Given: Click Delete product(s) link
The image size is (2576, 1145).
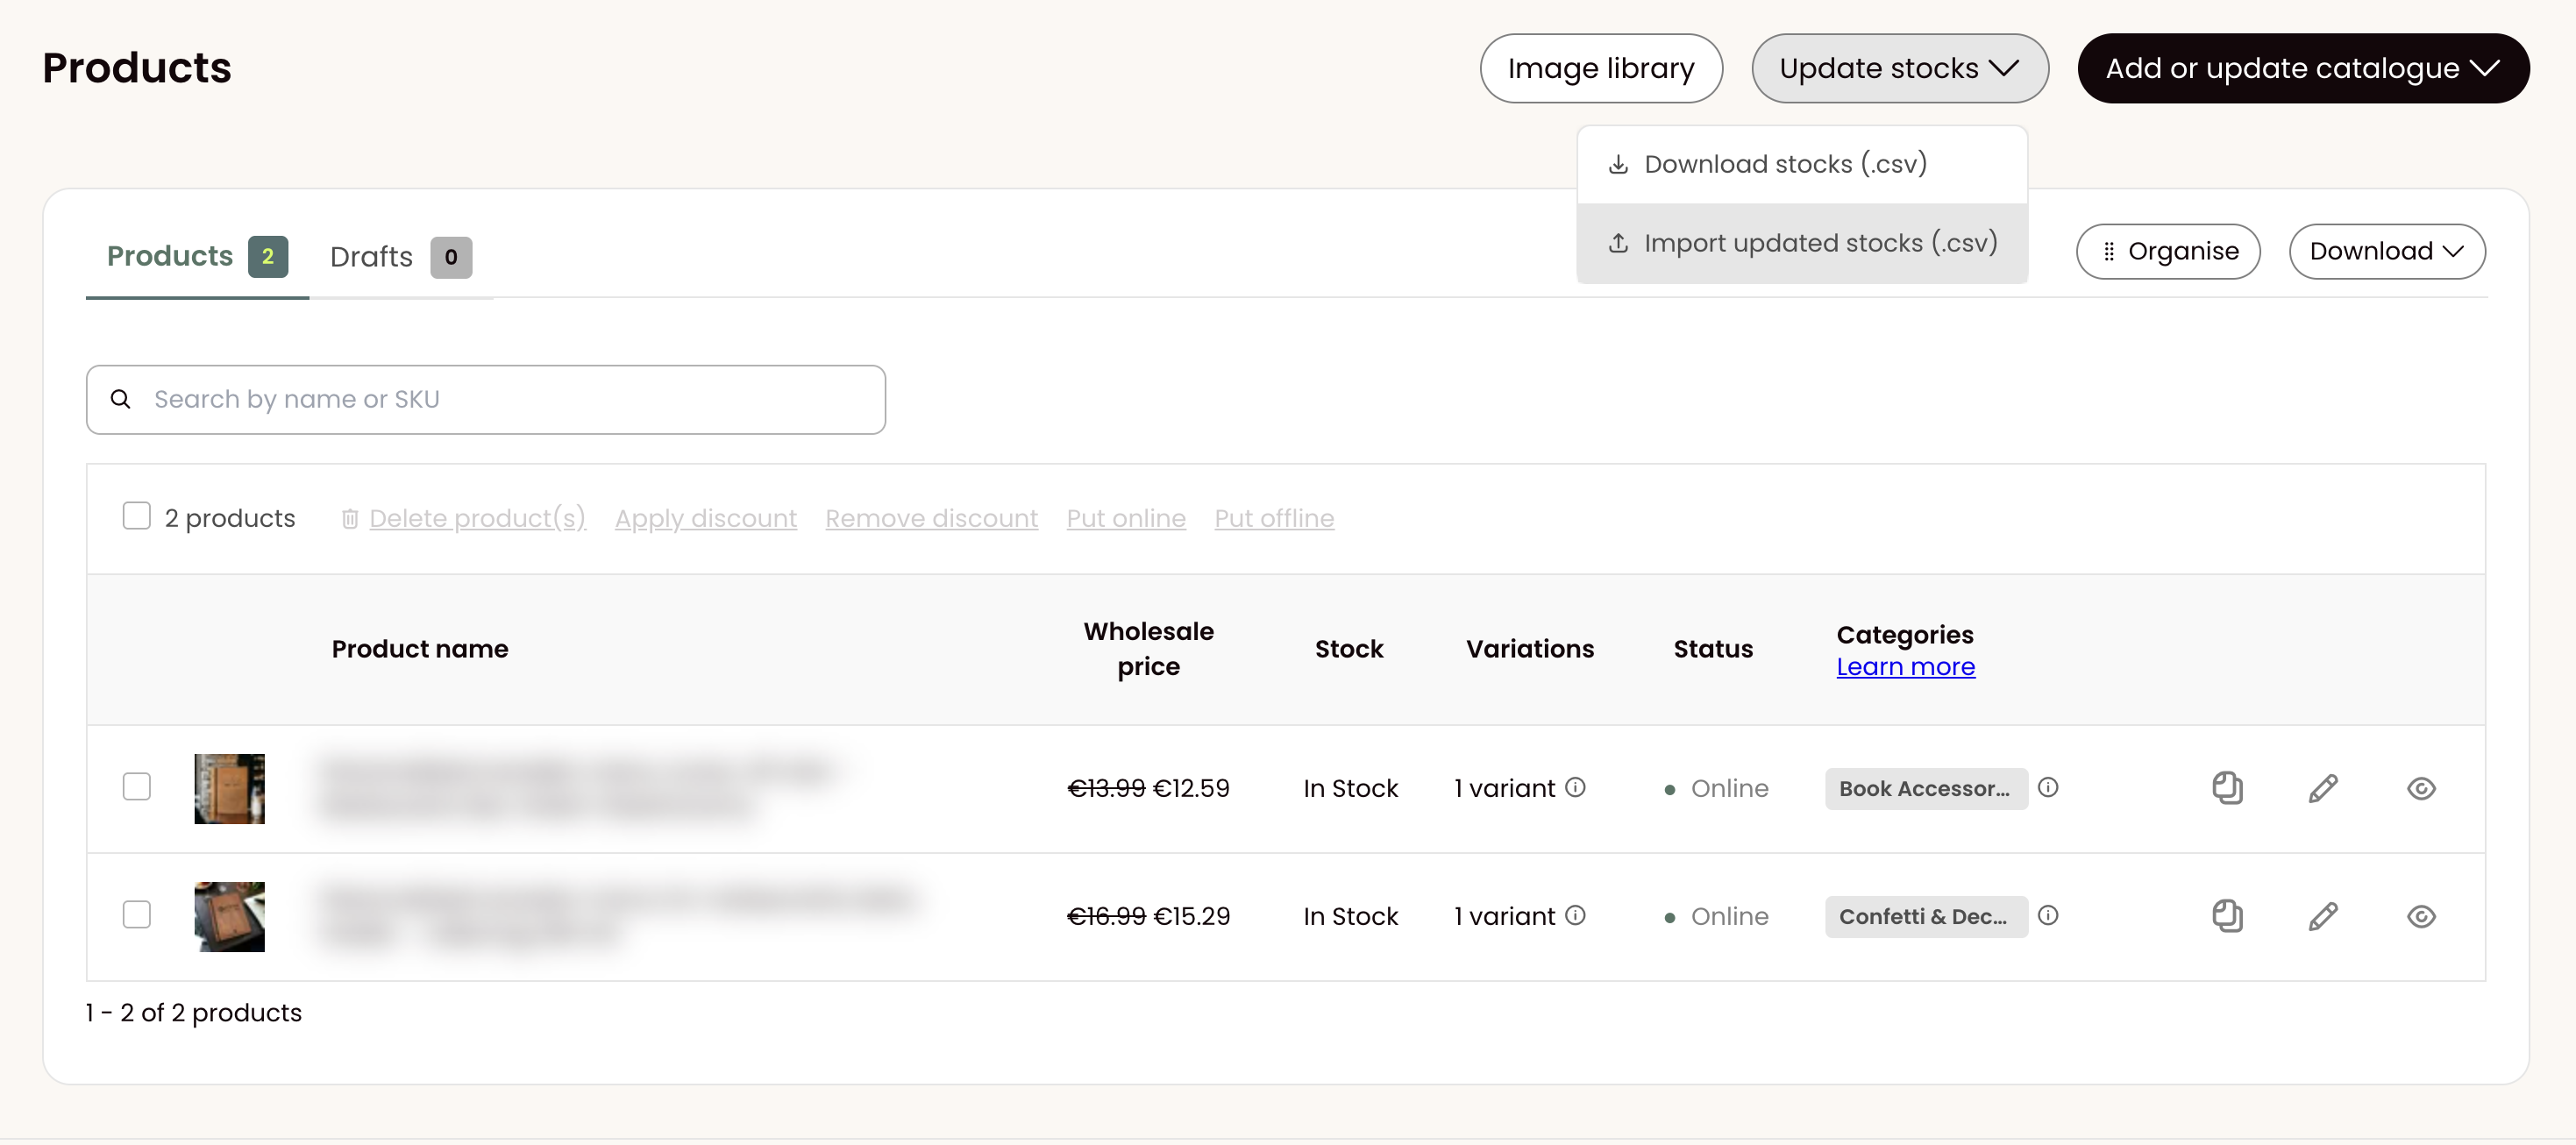Looking at the screenshot, I should pyautogui.click(x=477, y=518).
